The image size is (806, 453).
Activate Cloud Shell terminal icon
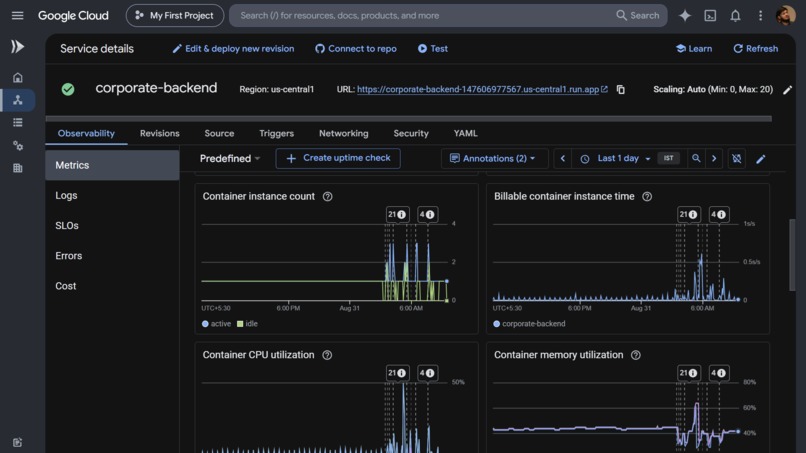tap(710, 15)
